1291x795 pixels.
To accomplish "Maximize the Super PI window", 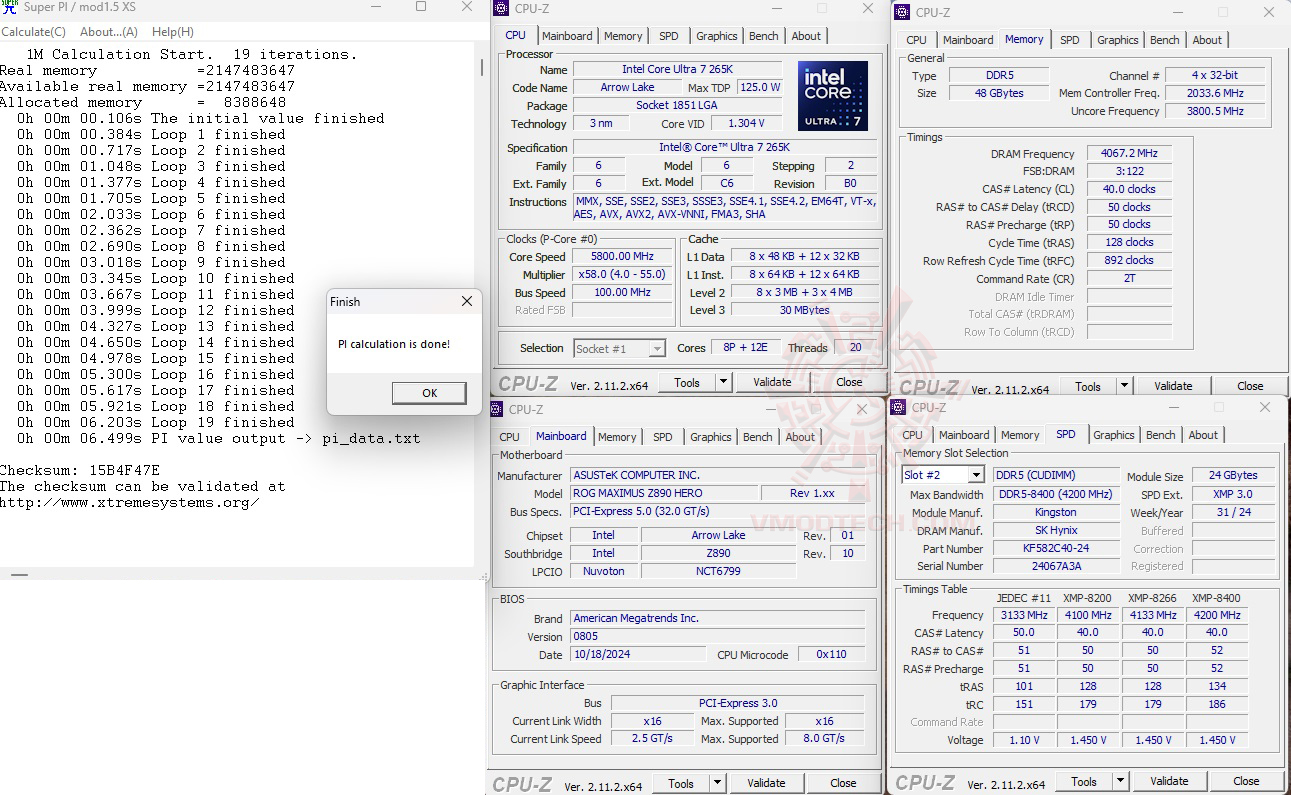I will pos(421,7).
